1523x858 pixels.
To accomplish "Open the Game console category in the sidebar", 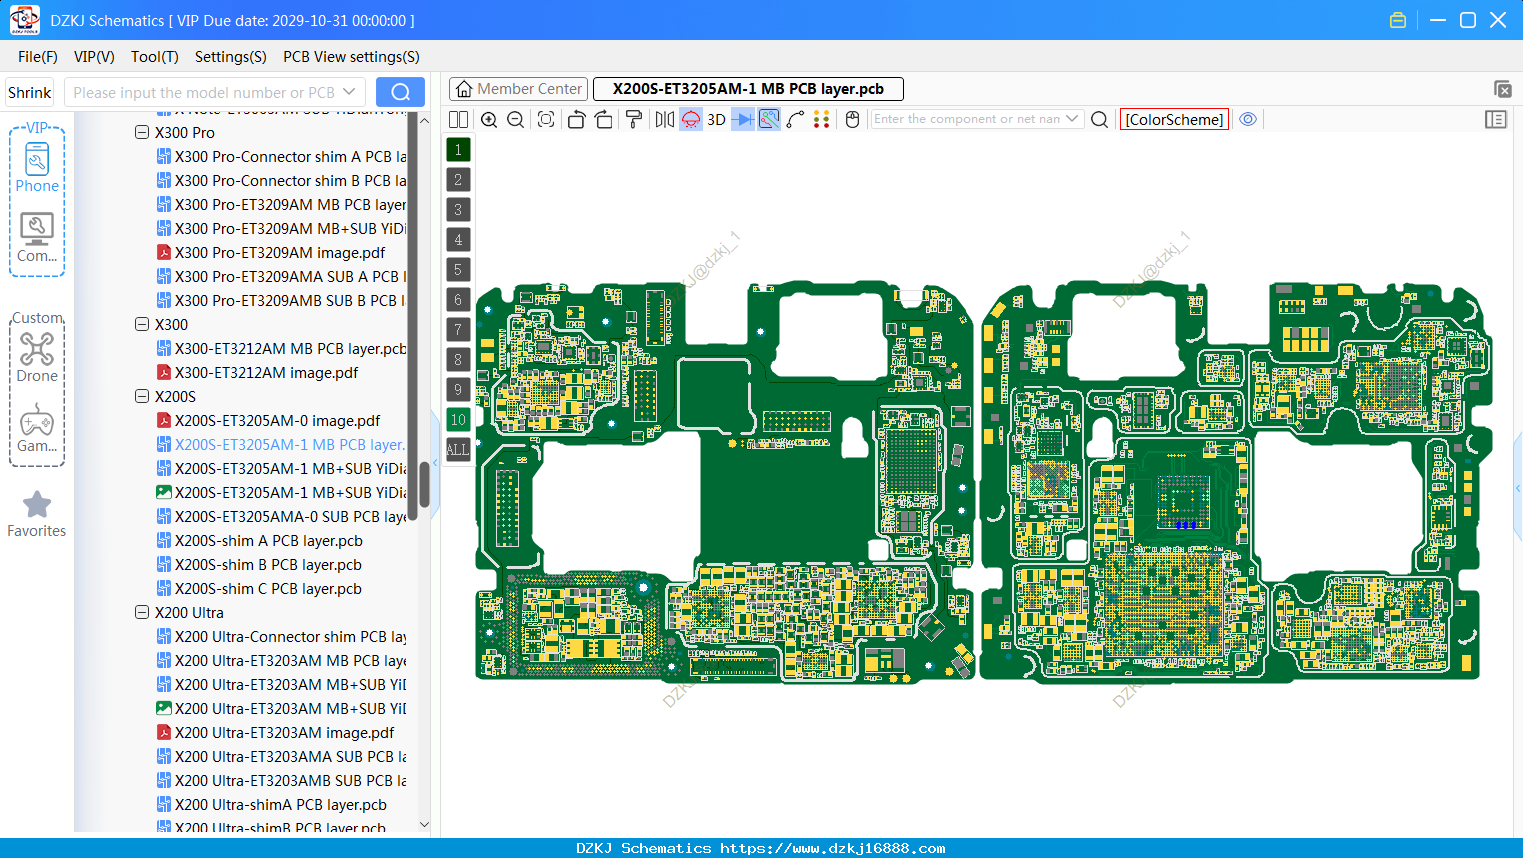I will 37,428.
